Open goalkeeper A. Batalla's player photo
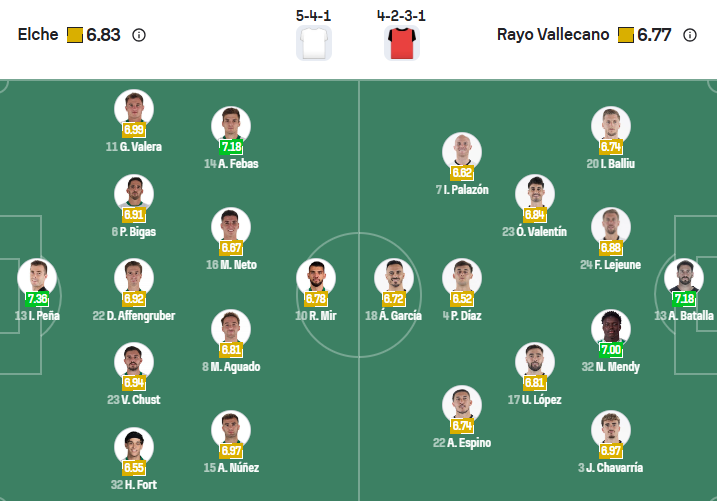The height and width of the screenshot is (501, 717). (x=684, y=277)
